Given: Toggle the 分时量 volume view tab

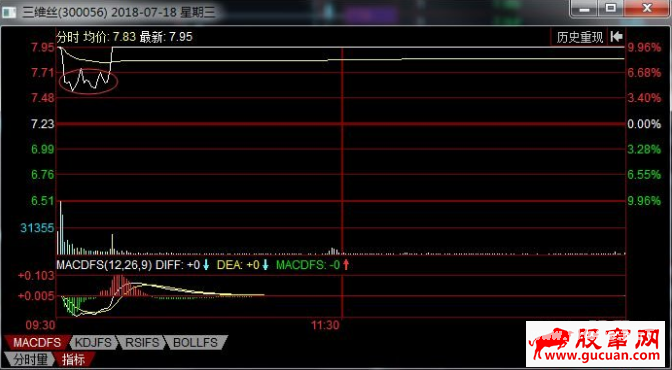Looking at the screenshot, I should click(28, 359).
